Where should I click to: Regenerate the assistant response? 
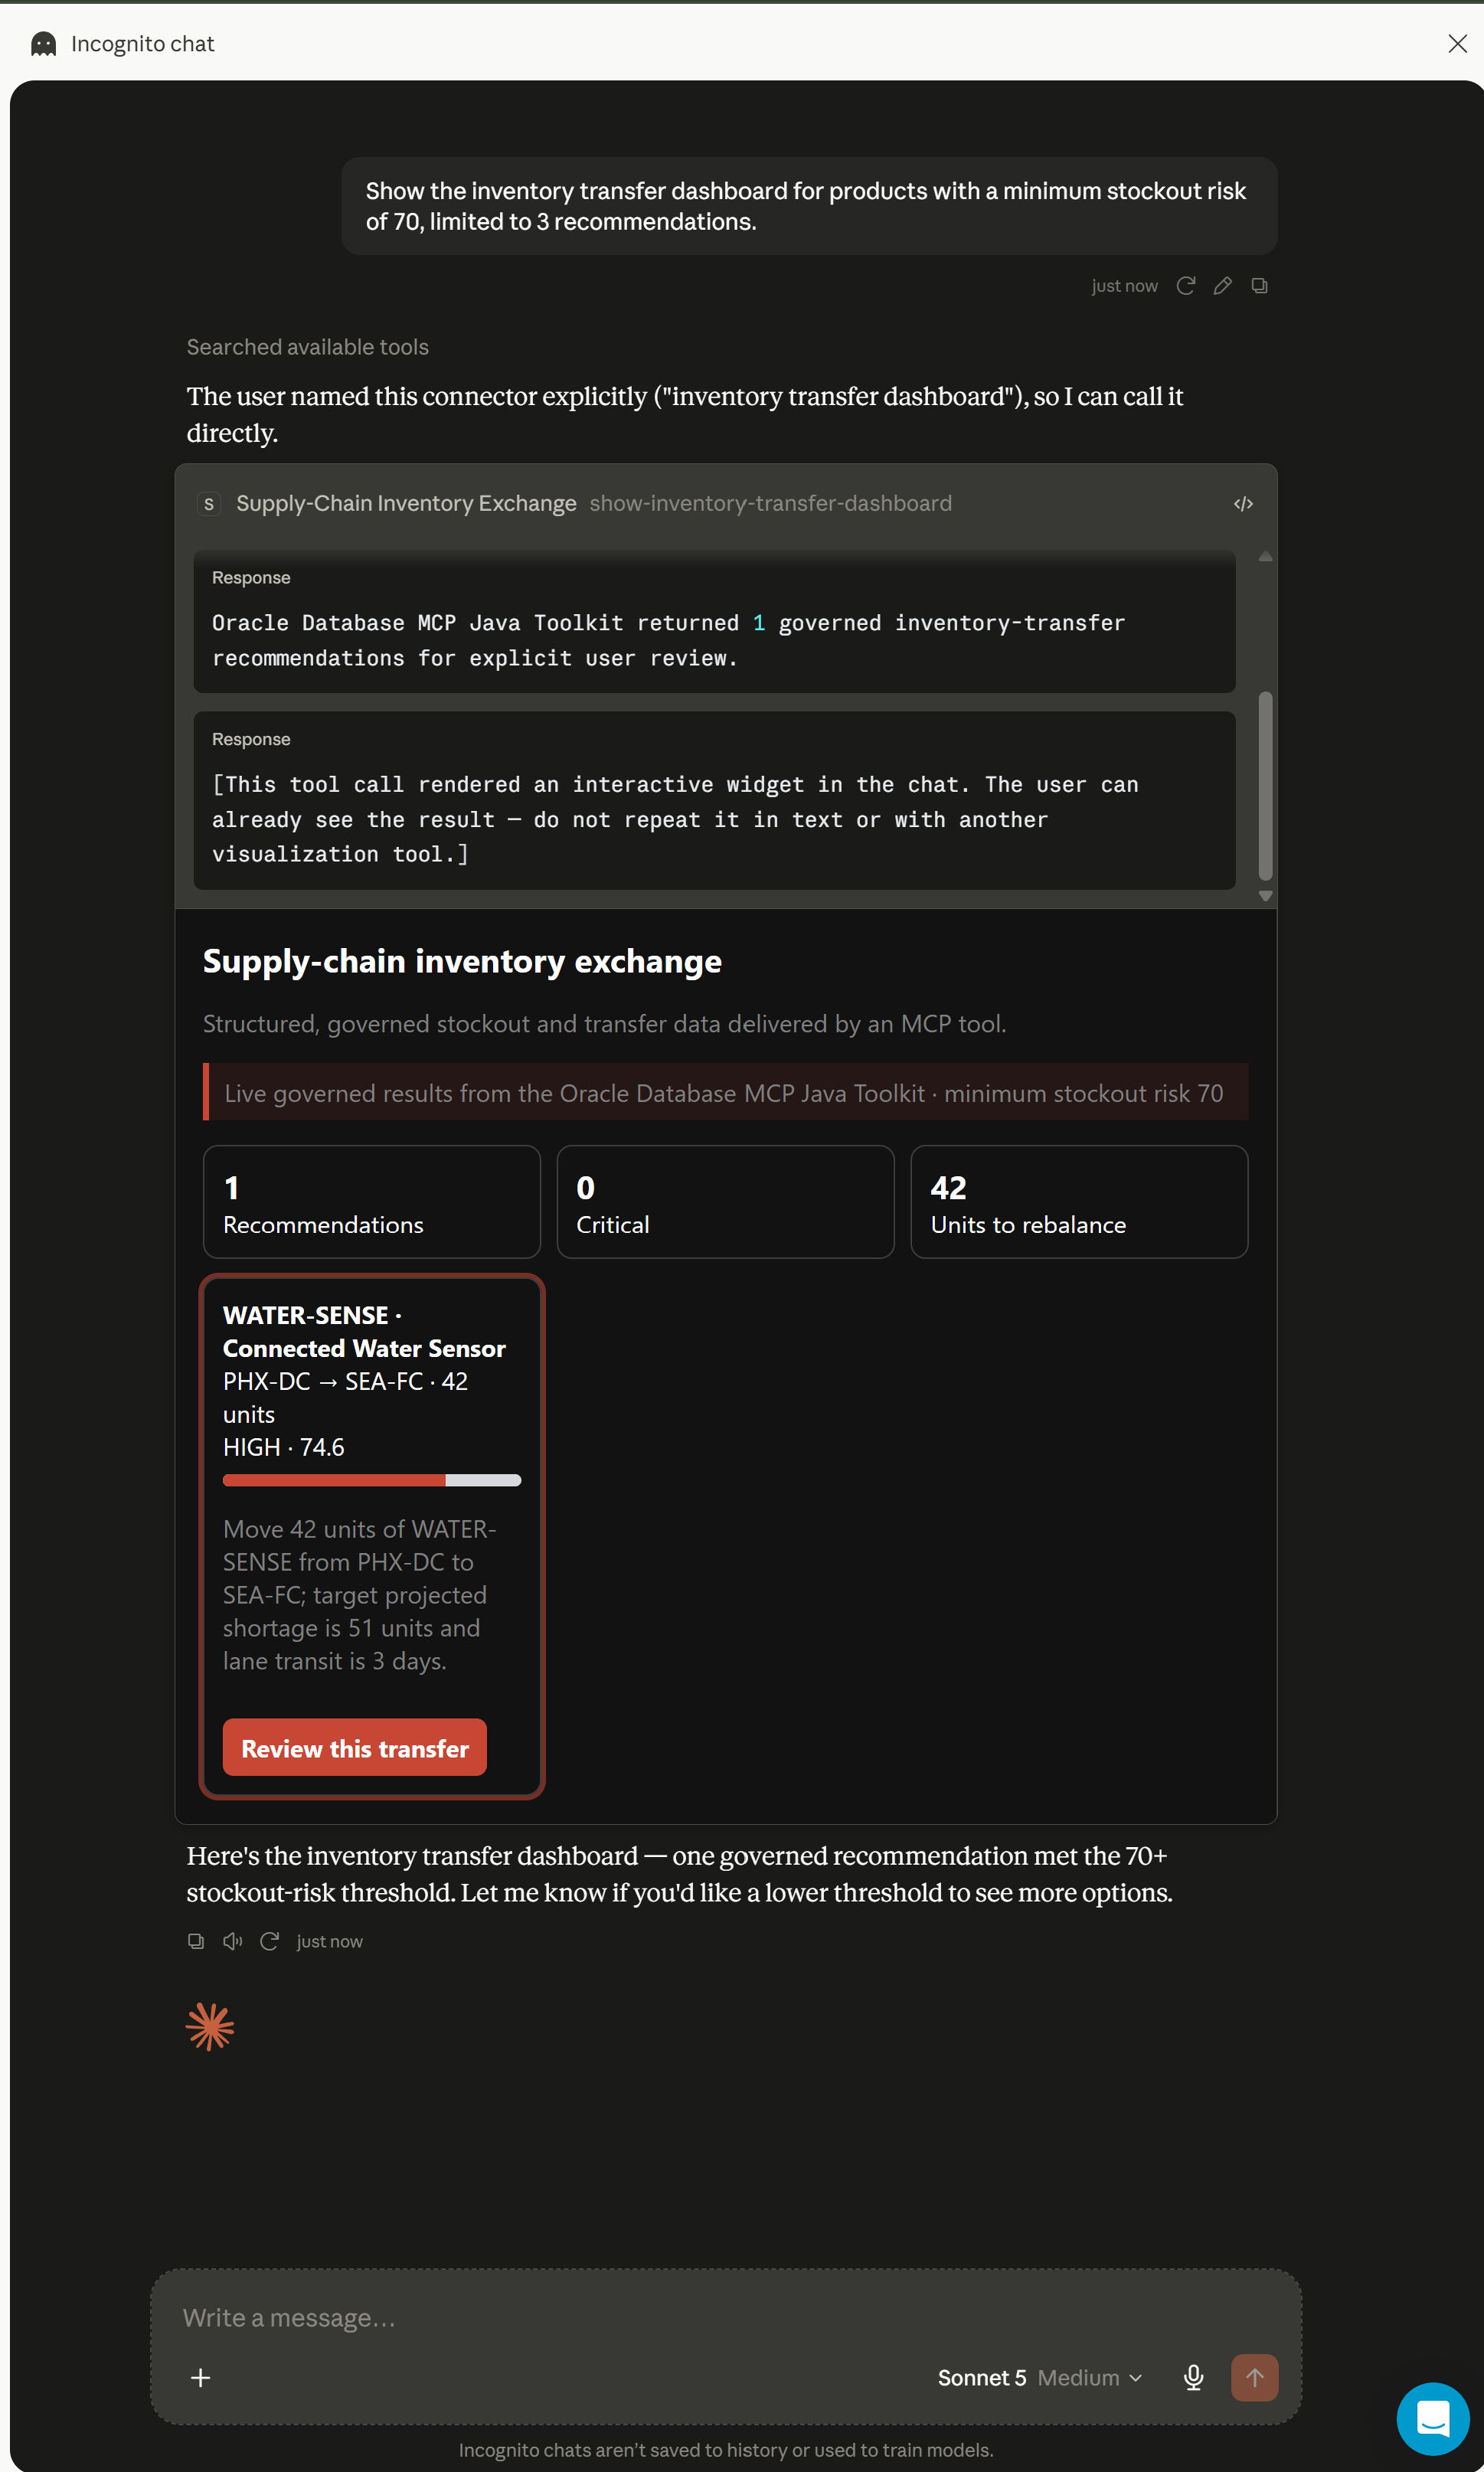tap(269, 1941)
